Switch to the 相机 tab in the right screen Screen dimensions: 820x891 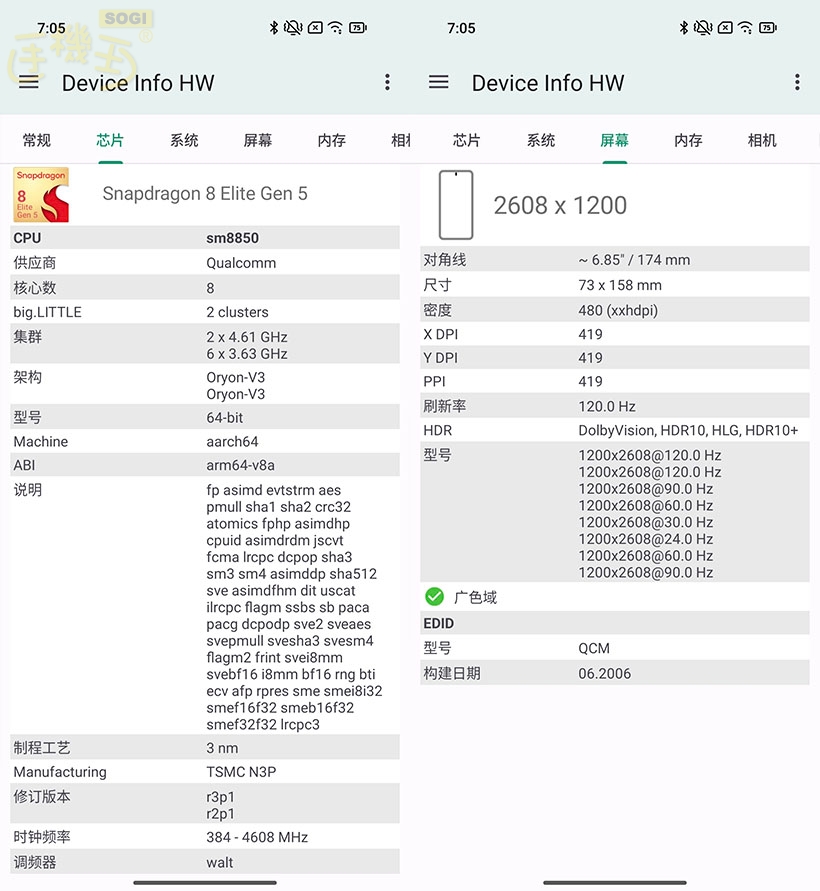pos(762,140)
